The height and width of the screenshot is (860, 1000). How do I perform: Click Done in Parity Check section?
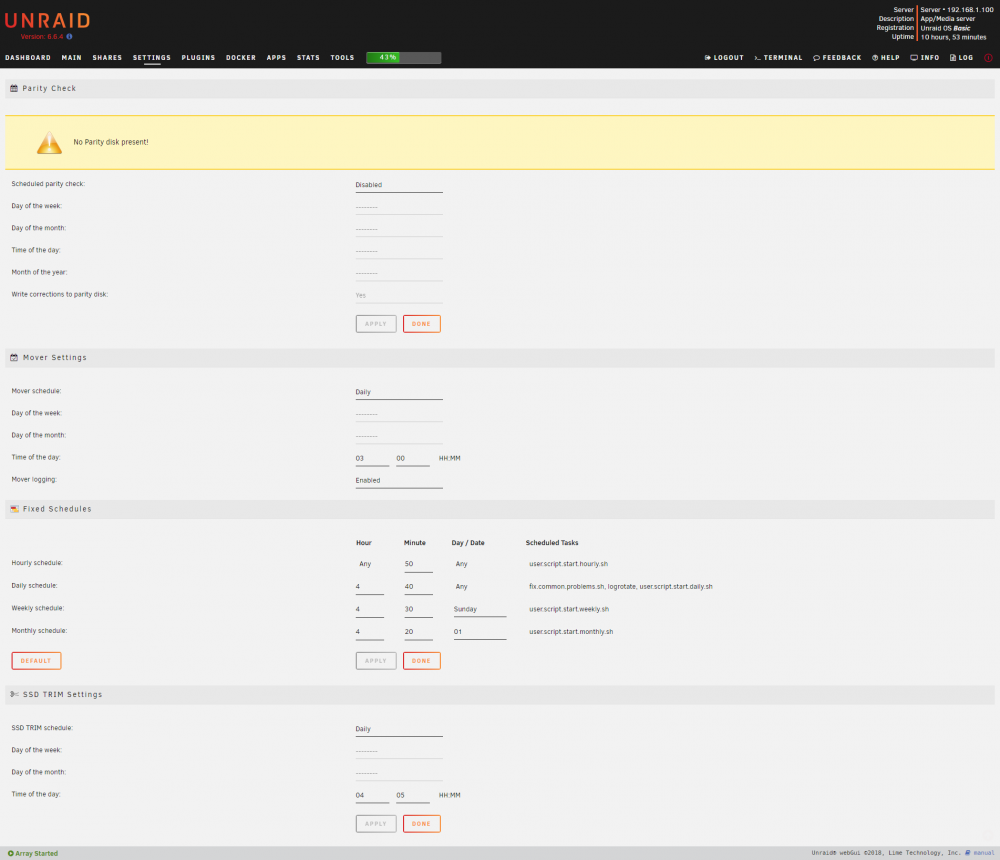(x=422, y=324)
